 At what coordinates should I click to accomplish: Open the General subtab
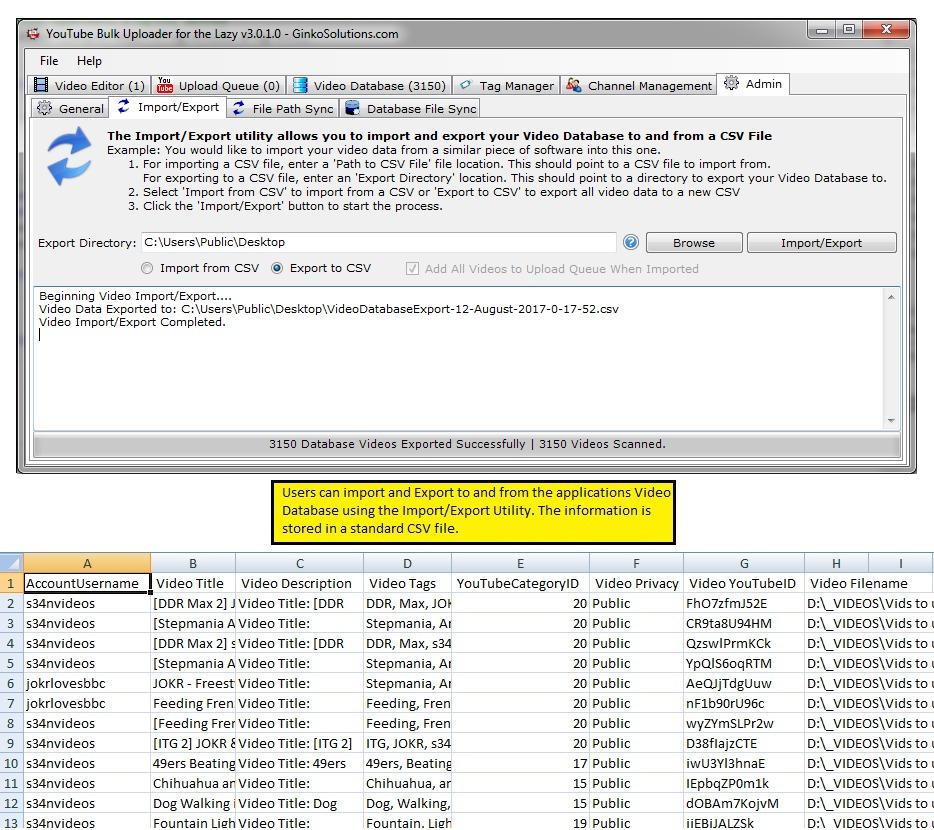coord(70,108)
